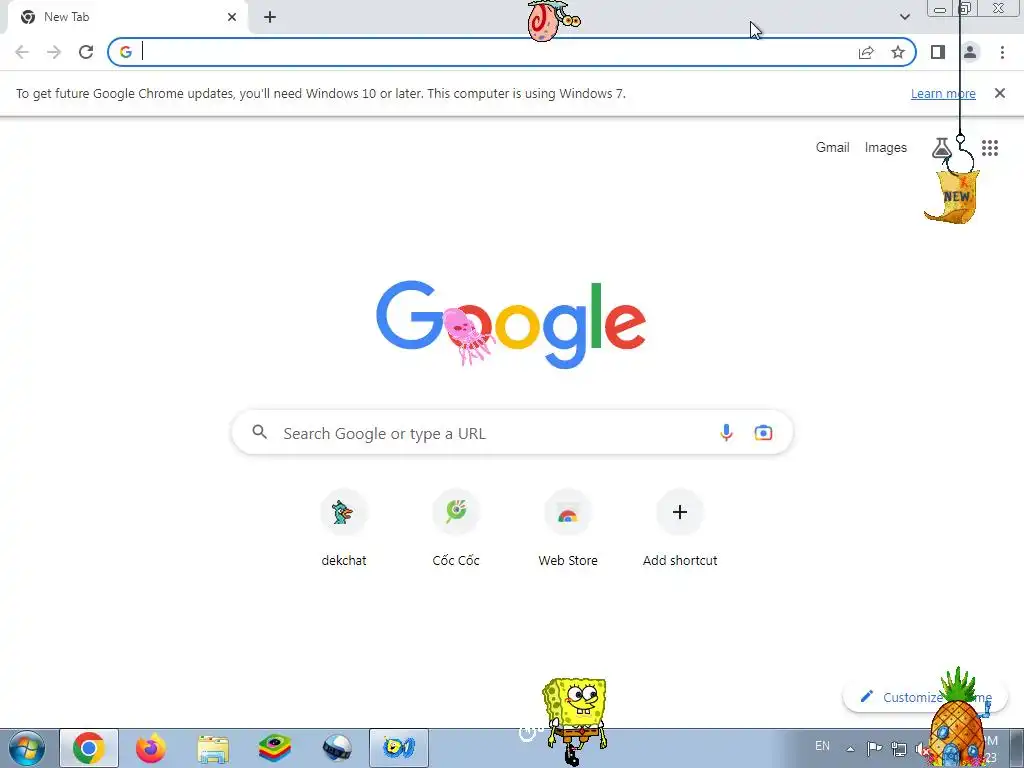Open the Chrome profile avatar
The width and height of the screenshot is (1024, 768).
click(970, 52)
